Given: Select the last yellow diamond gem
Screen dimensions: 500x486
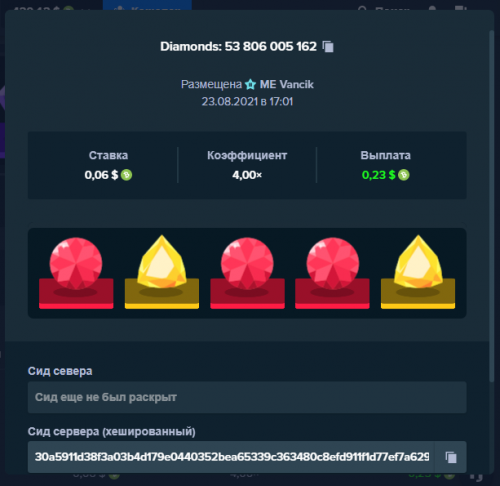Looking at the screenshot, I should click(418, 272).
